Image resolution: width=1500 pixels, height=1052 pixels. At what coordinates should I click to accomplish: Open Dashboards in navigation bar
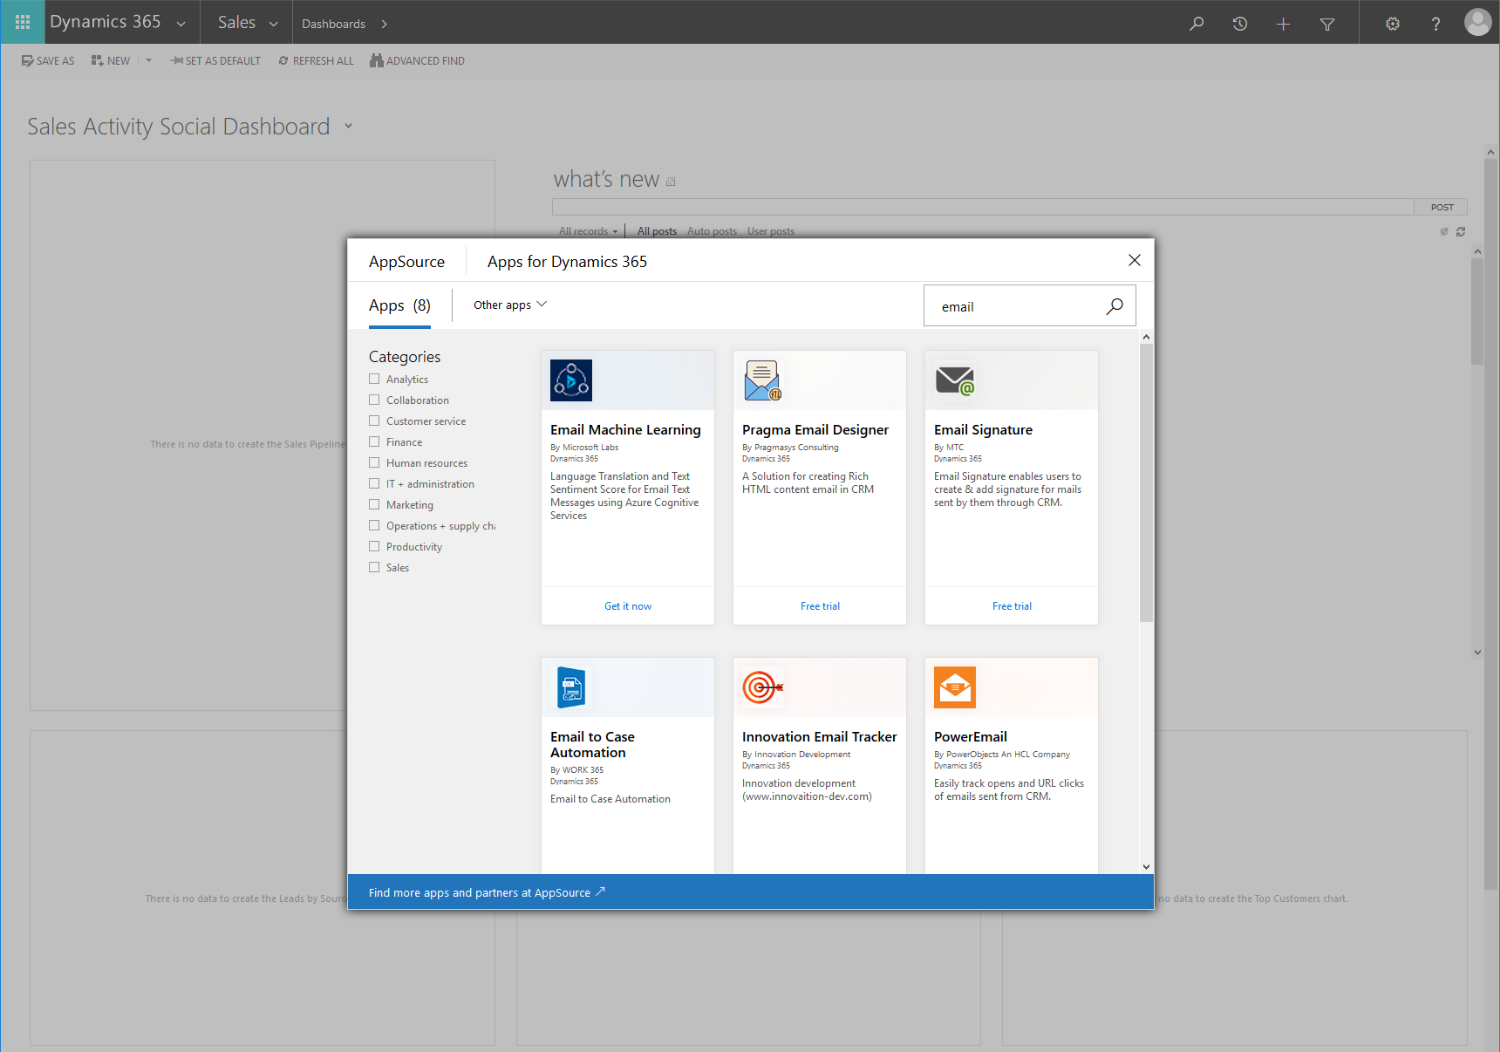(334, 23)
